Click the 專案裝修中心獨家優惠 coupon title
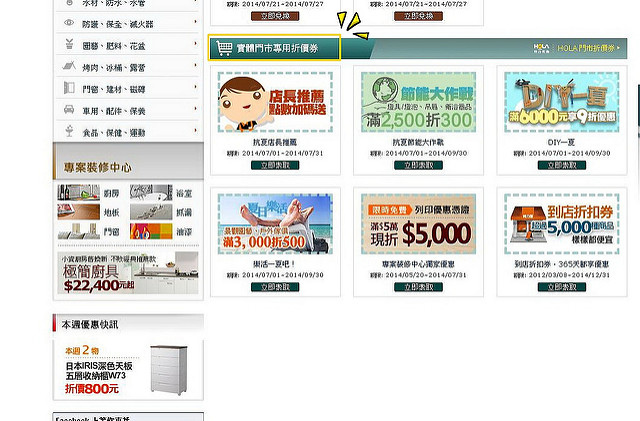Screen dimensions: 640x421 [418, 264]
